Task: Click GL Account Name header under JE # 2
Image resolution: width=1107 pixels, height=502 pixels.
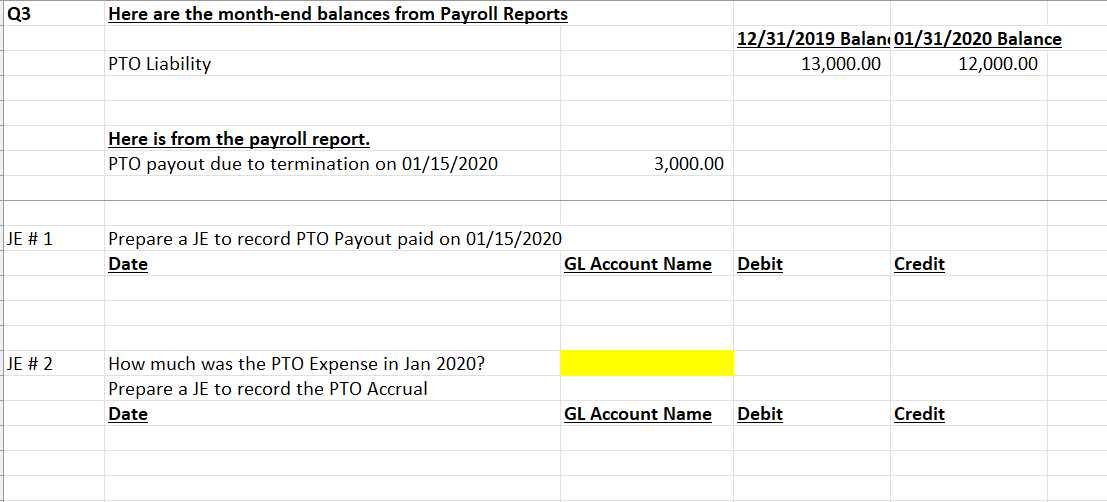Action: coord(638,414)
